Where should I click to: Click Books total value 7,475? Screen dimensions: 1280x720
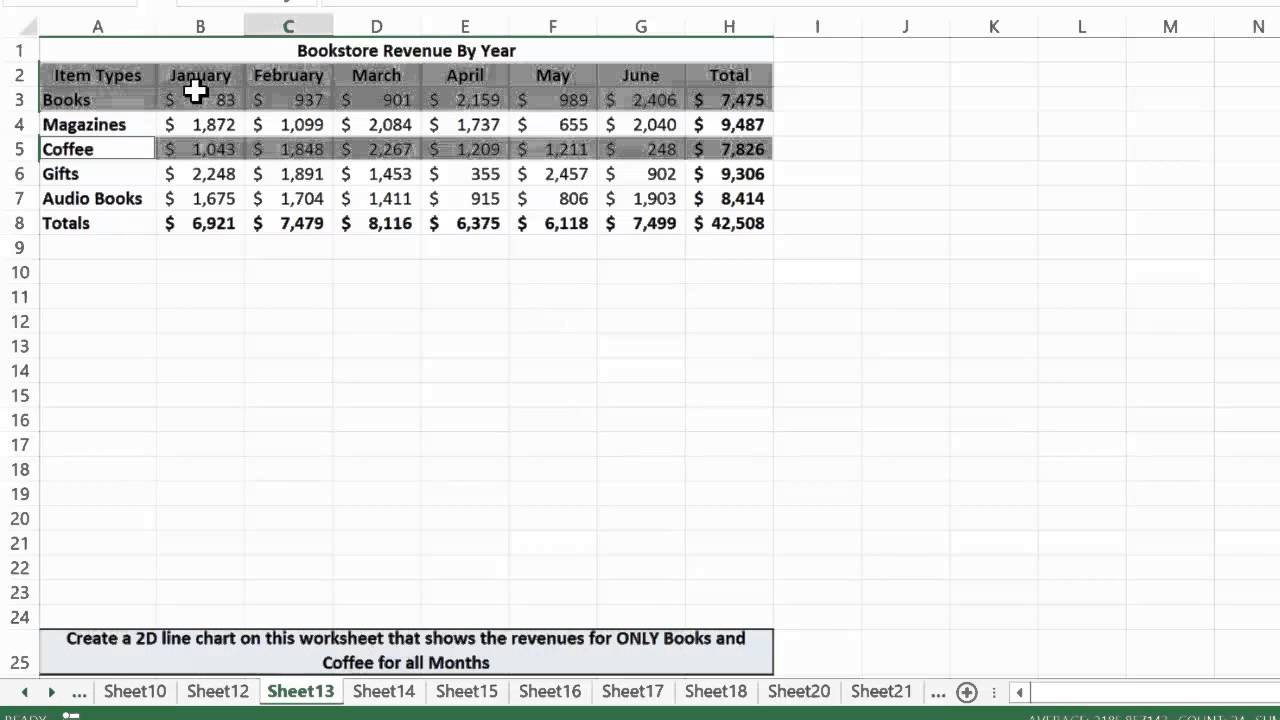point(729,100)
